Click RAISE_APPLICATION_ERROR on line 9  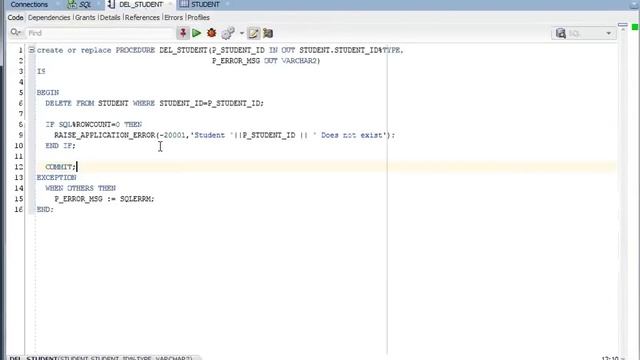pos(104,135)
